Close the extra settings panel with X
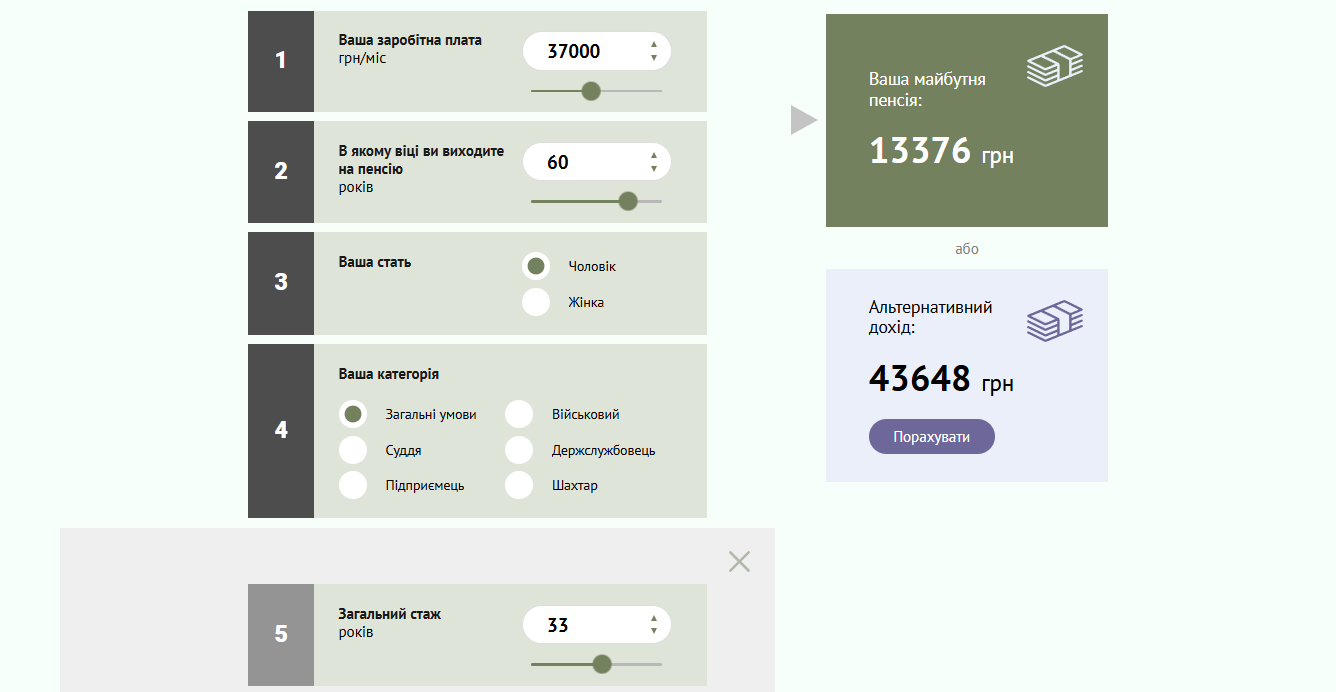The width and height of the screenshot is (1336, 692). (x=739, y=562)
